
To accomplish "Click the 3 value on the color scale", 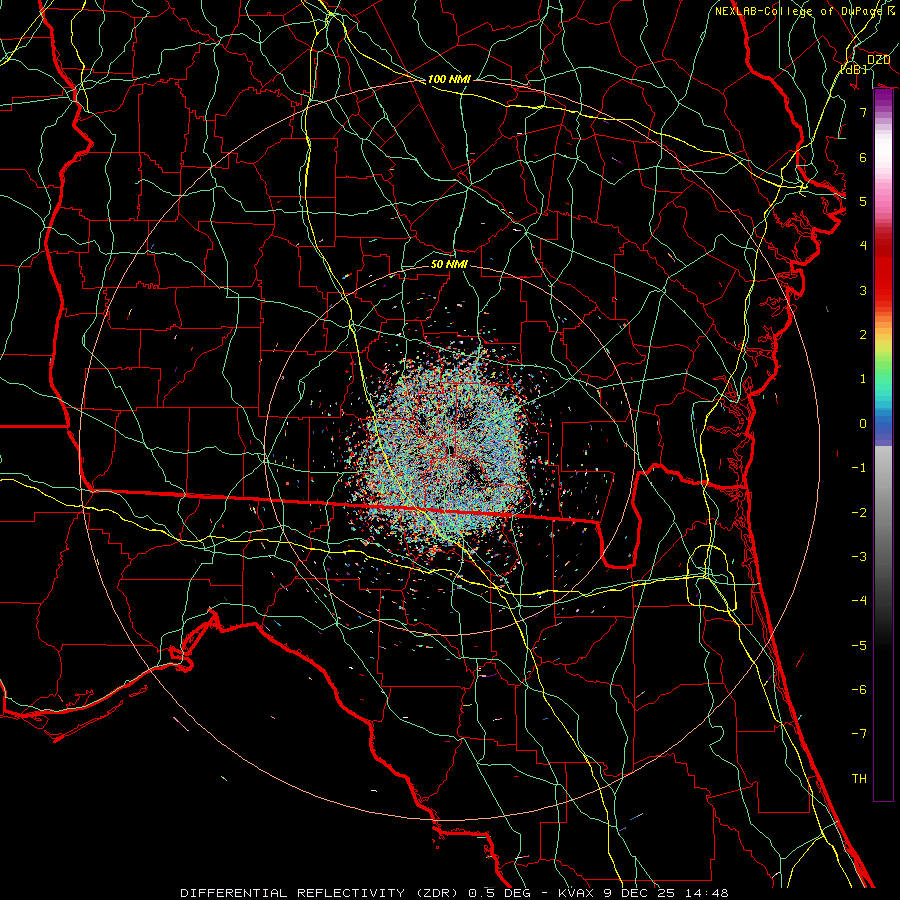I will [863, 290].
